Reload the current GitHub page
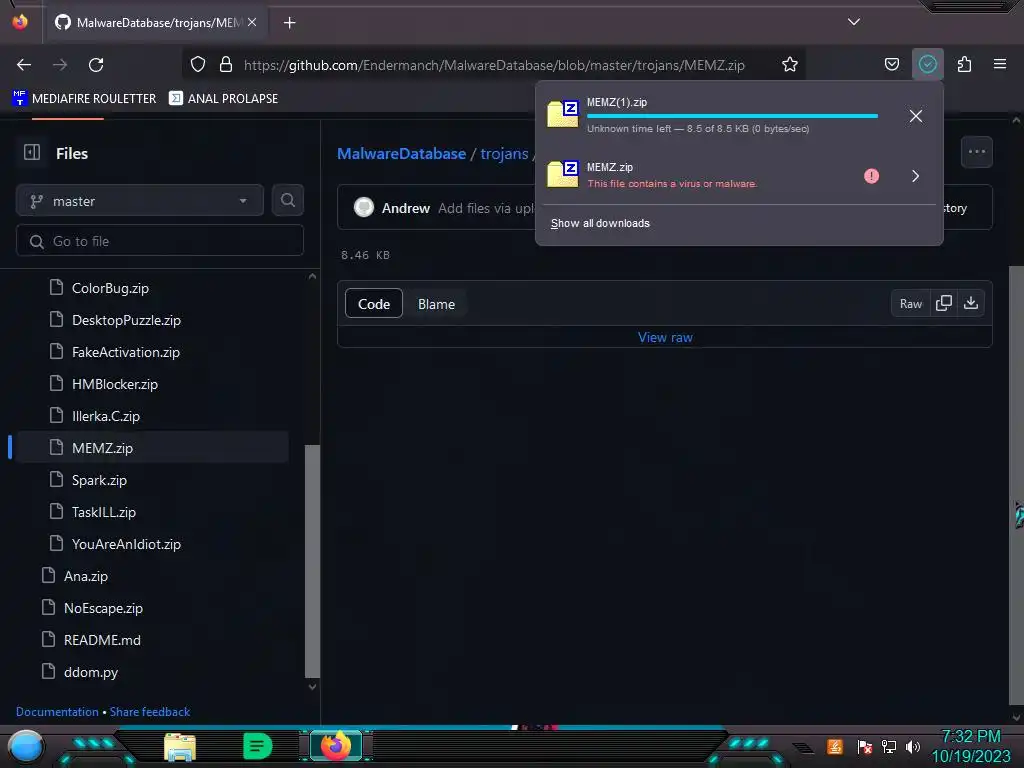Image resolution: width=1024 pixels, height=768 pixels. (96, 65)
